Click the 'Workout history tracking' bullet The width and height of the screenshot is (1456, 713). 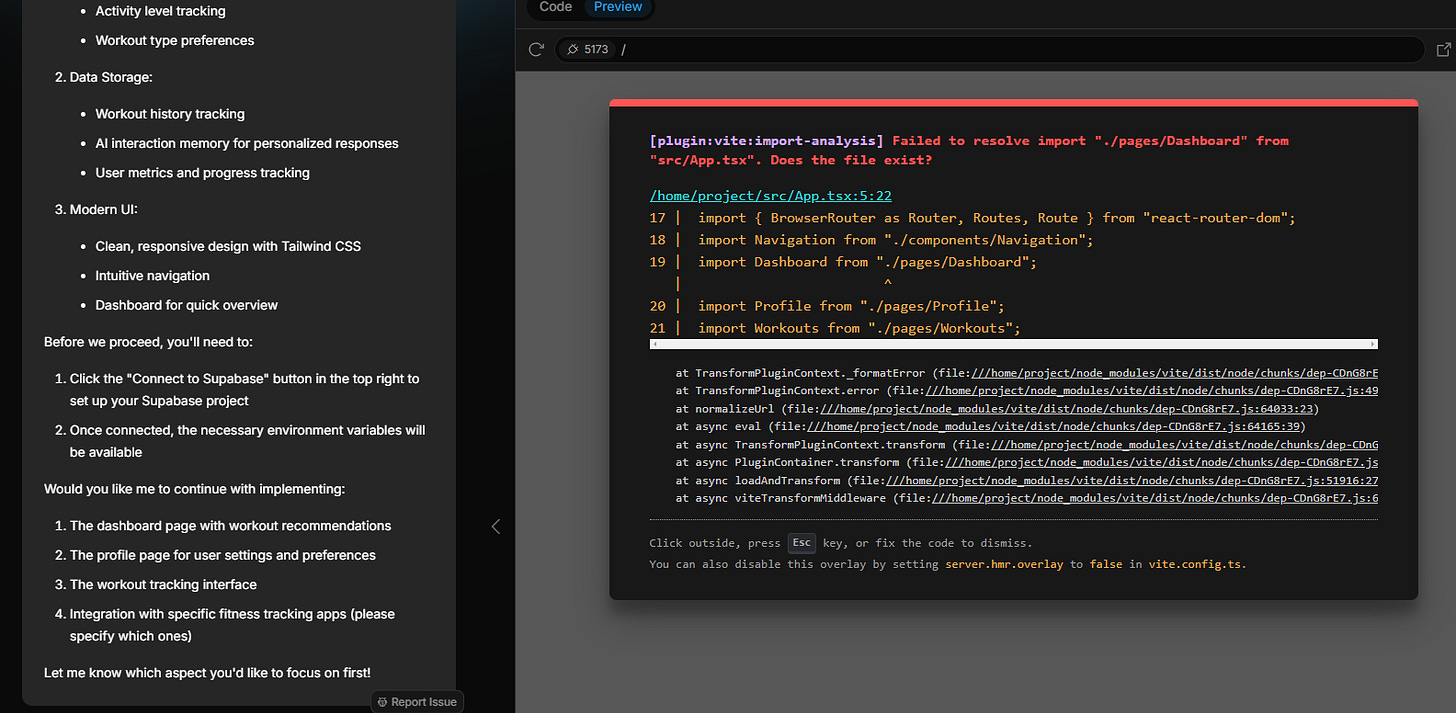pyautogui.click(x=170, y=114)
